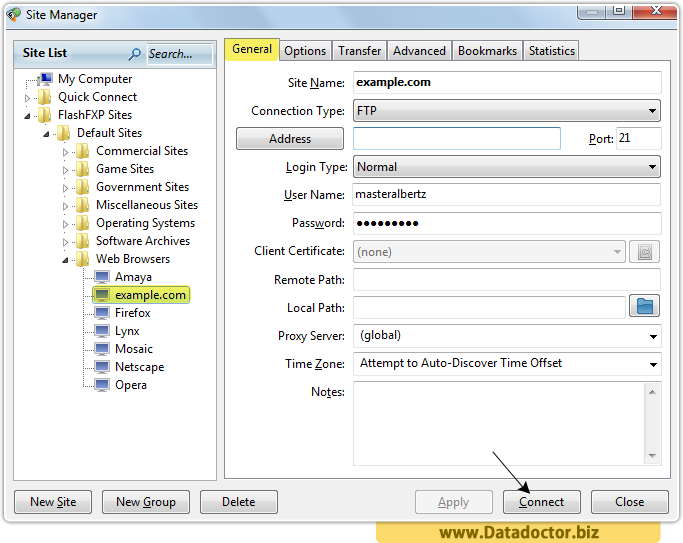Image resolution: width=683 pixels, height=543 pixels.
Task: Delete the selected site
Action: [x=239, y=502]
